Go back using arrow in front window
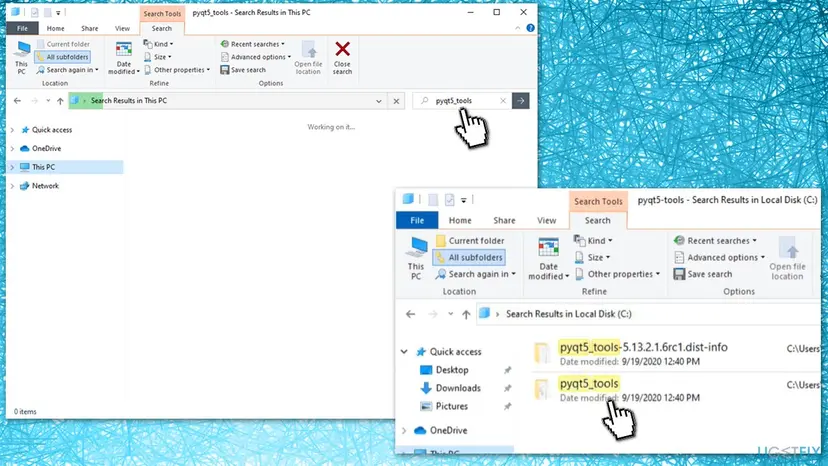The height and width of the screenshot is (466, 828). coord(410,314)
